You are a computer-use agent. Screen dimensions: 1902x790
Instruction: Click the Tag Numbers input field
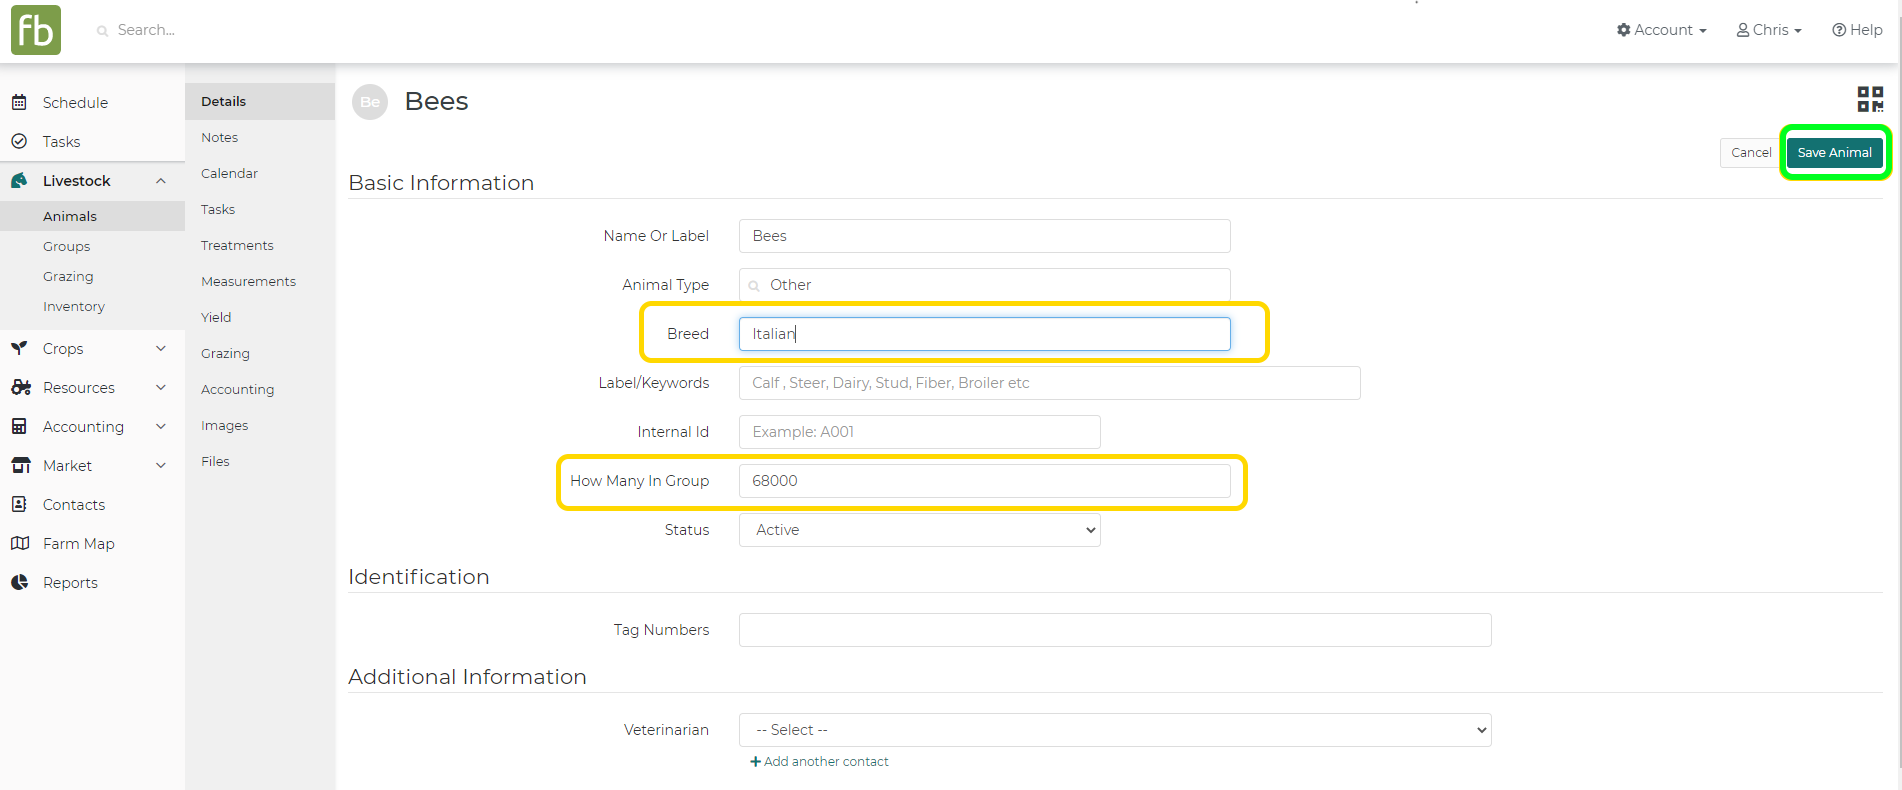pyautogui.click(x=1114, y=630)
